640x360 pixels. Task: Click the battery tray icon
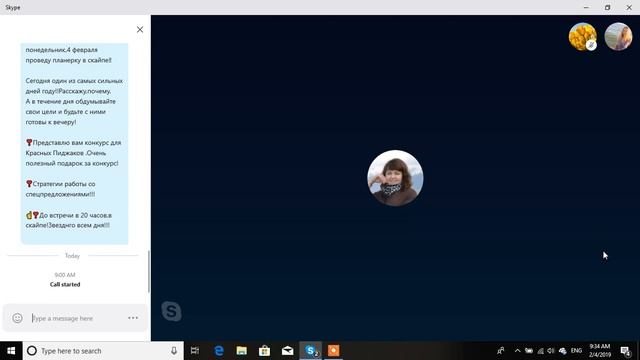coord(529,351)
